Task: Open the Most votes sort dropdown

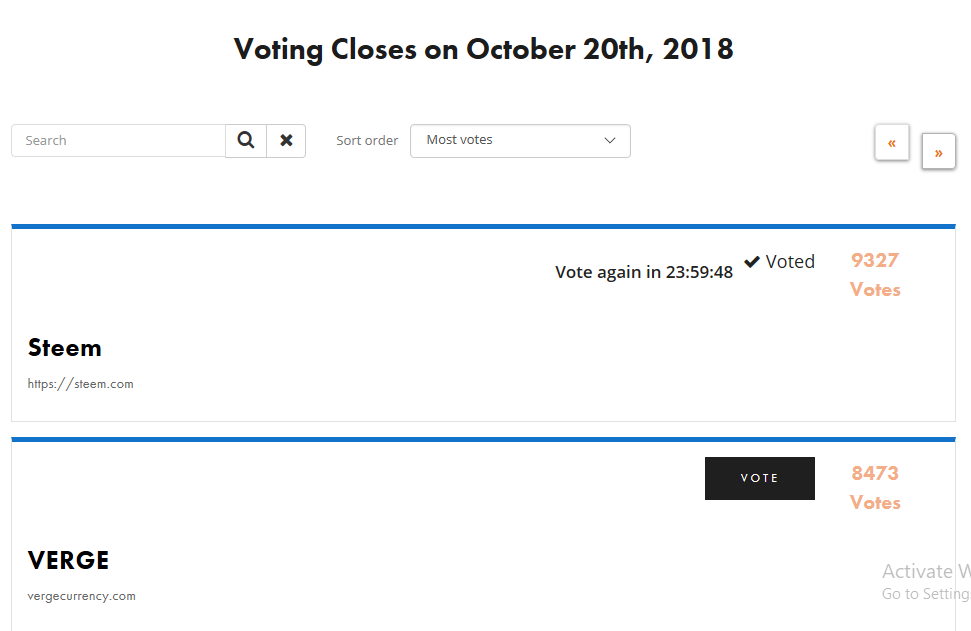Action: [520, 141]
